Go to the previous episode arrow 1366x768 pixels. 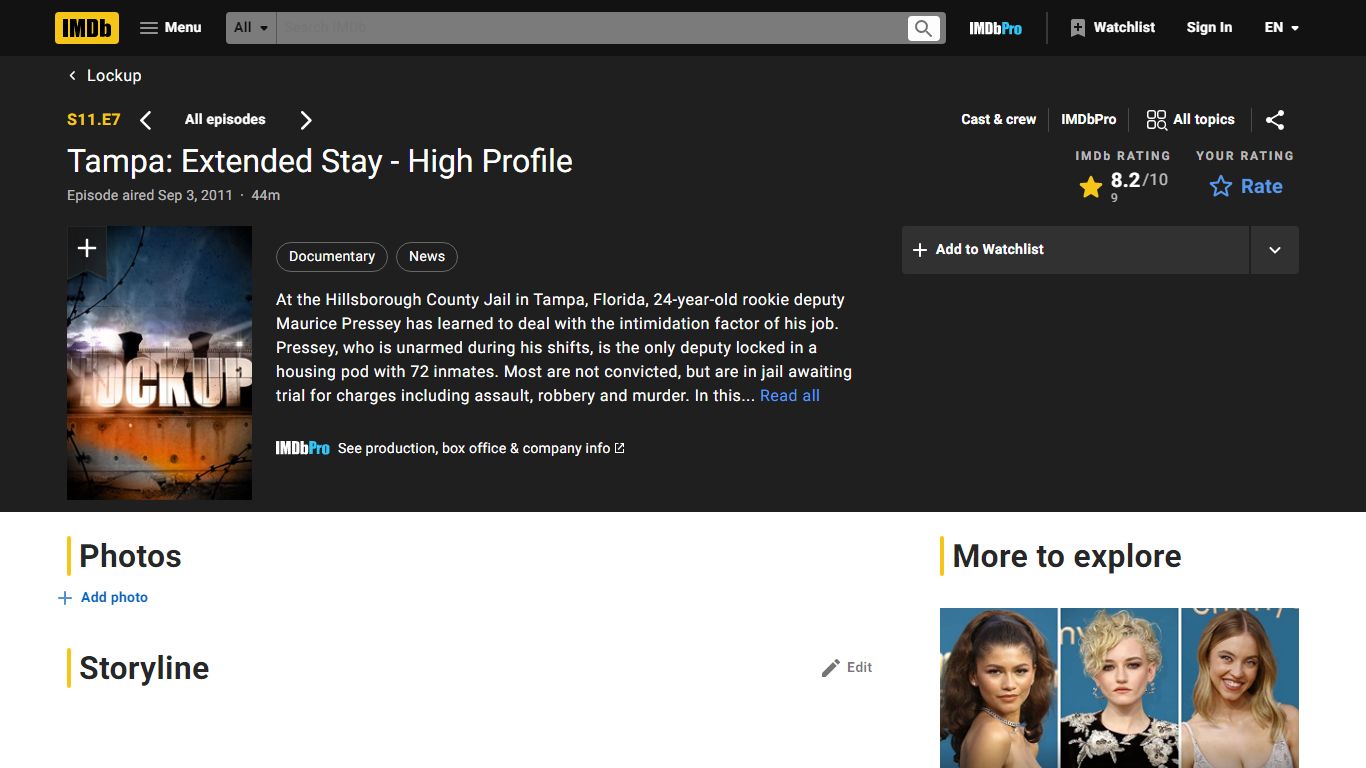point(146,120)
